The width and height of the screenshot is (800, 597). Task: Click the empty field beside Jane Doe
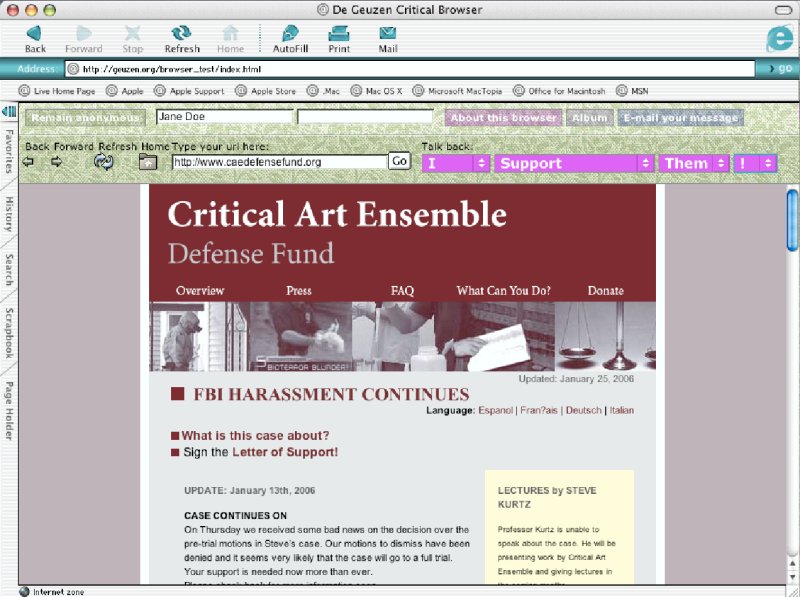click(365, 117)
